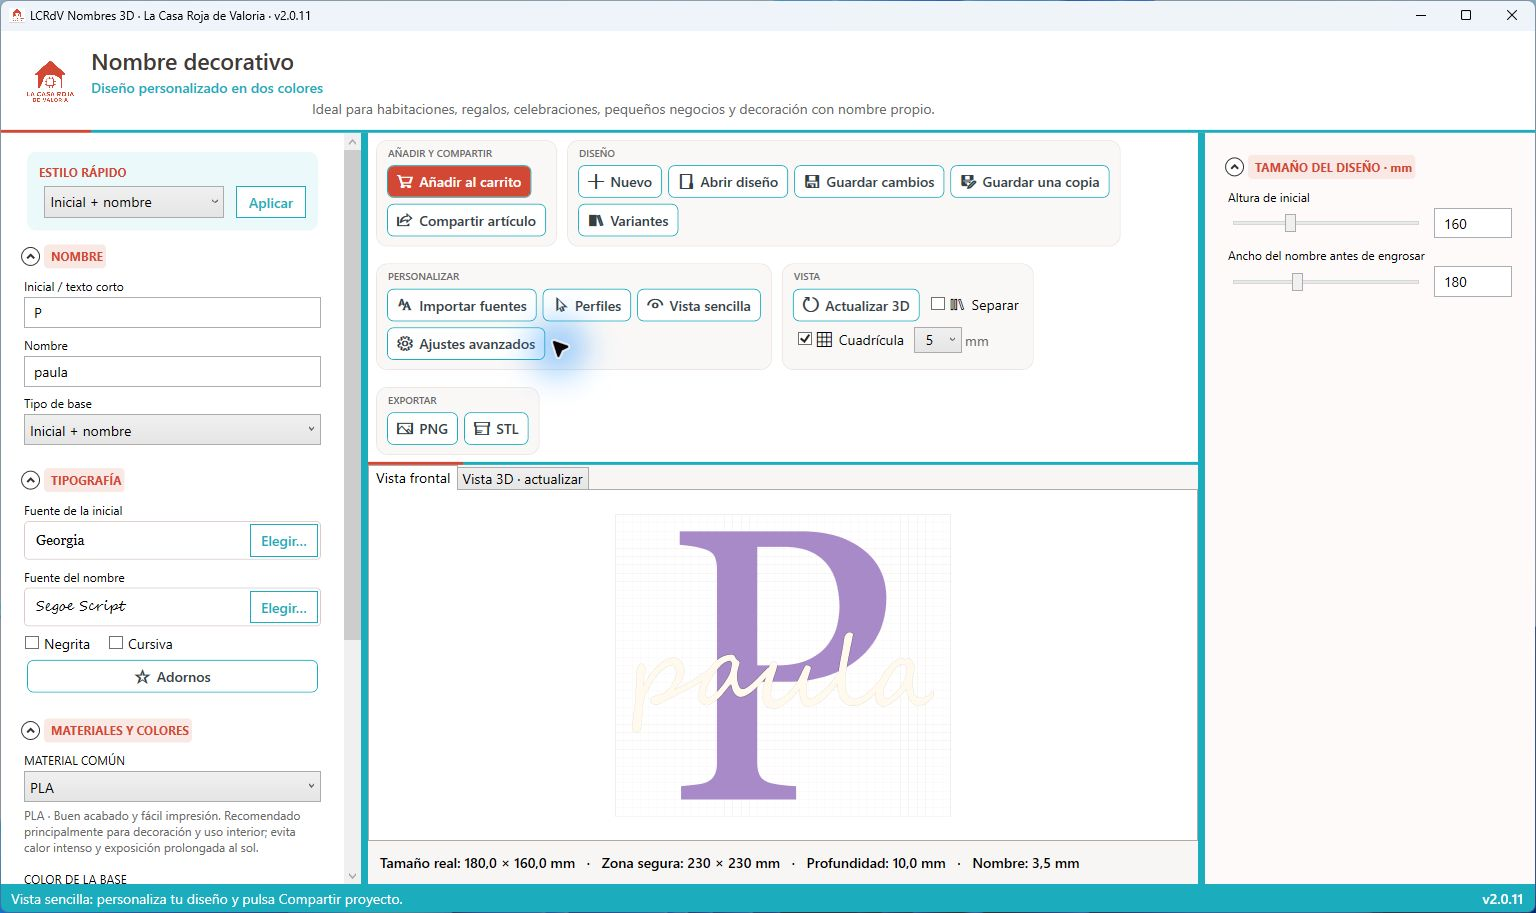Screen dimensions: 1536x913
Task: Click Elegir for Fuente de la inicial
Action: [284, 541]
